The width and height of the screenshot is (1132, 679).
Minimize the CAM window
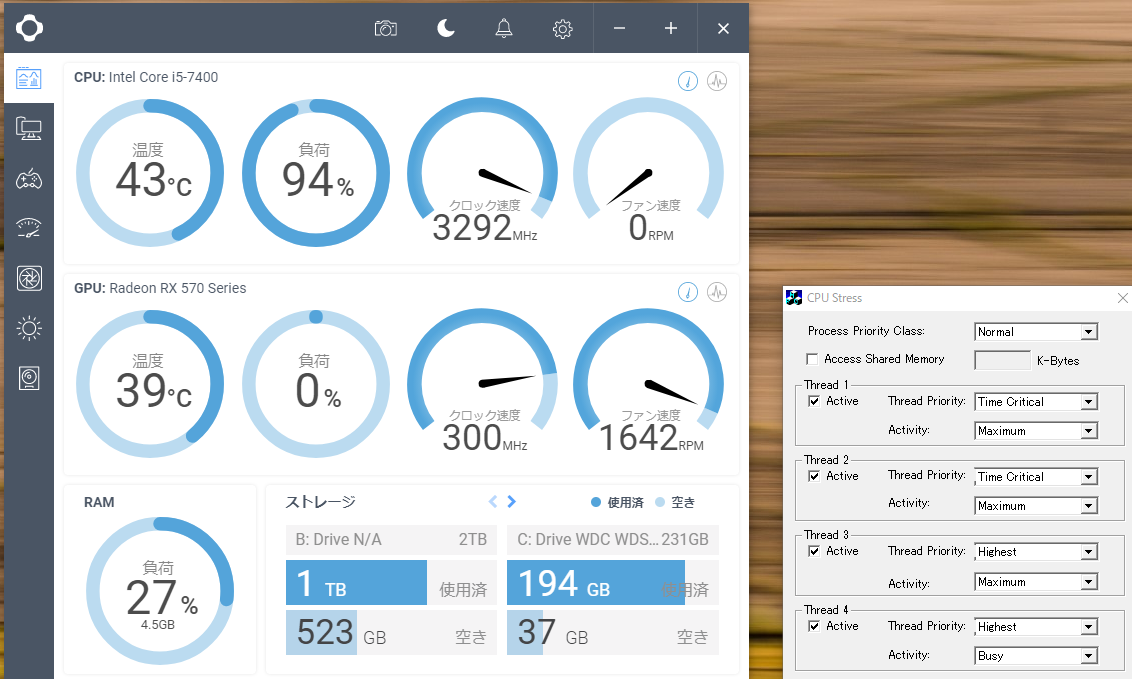point(619,28)
